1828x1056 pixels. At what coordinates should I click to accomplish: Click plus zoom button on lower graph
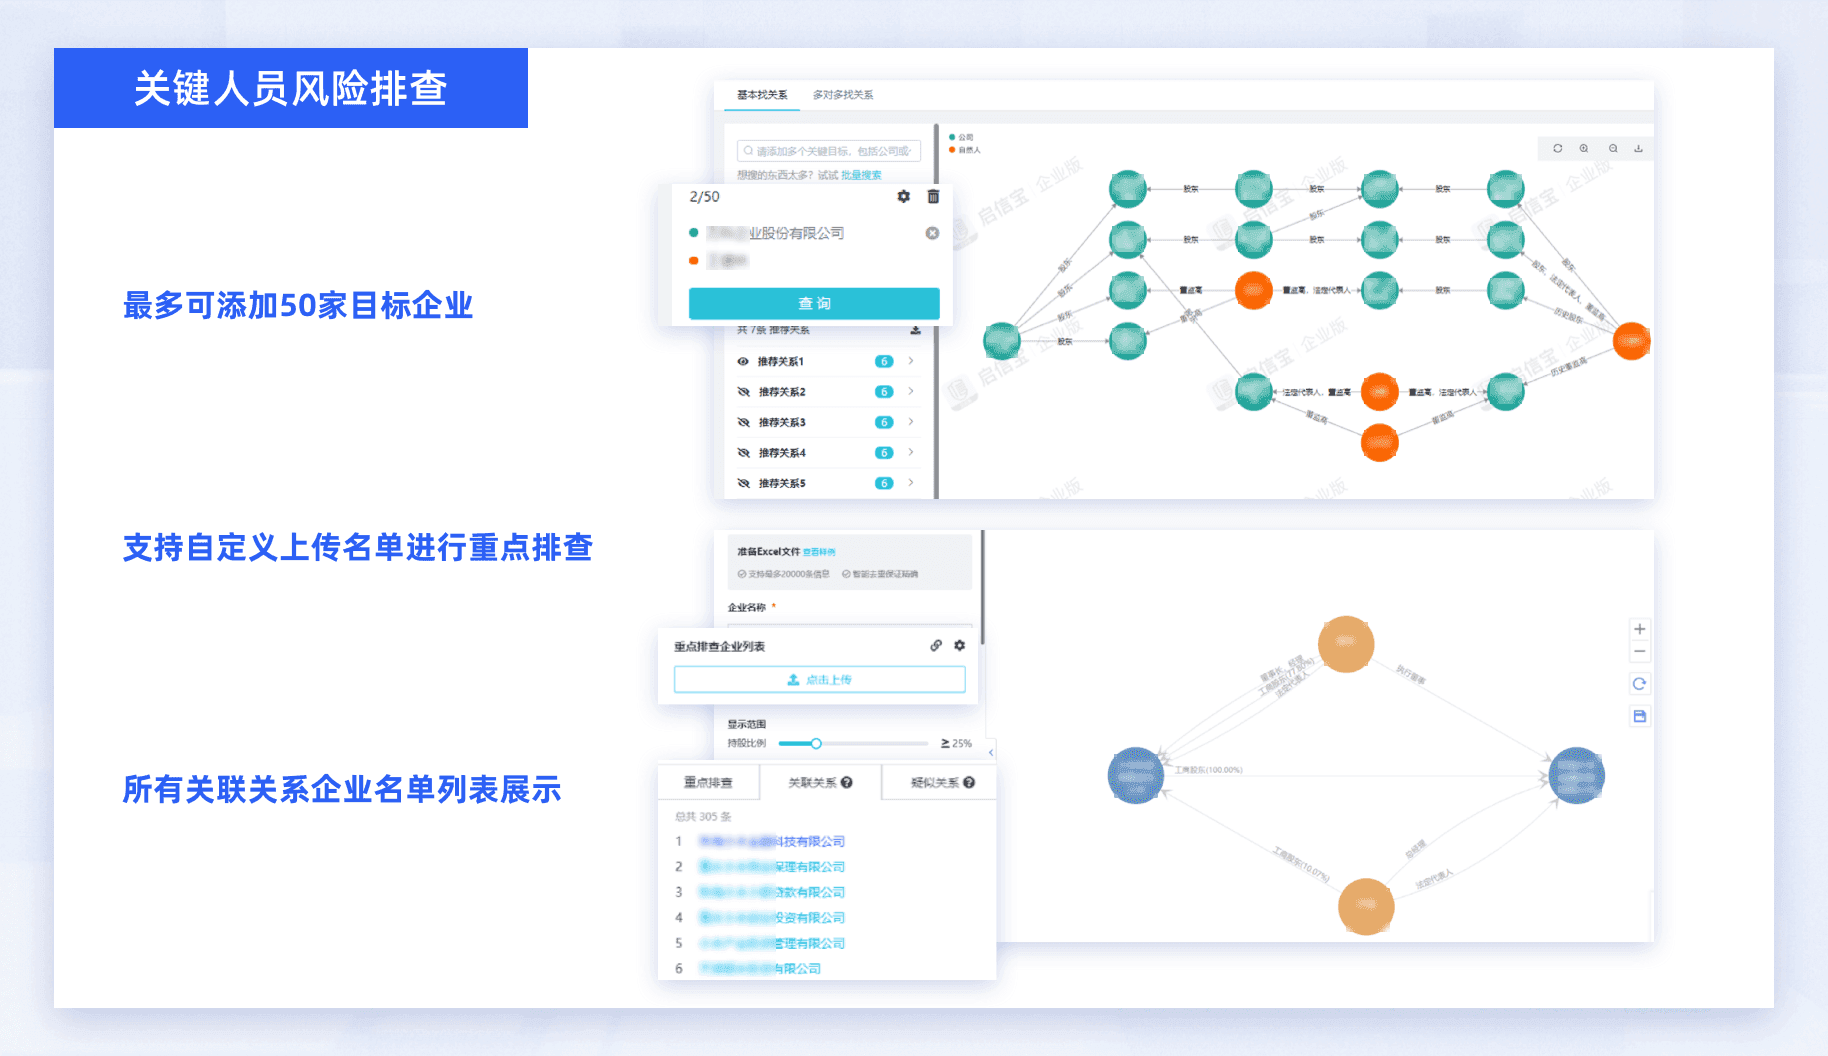(x=1639, y=629)
